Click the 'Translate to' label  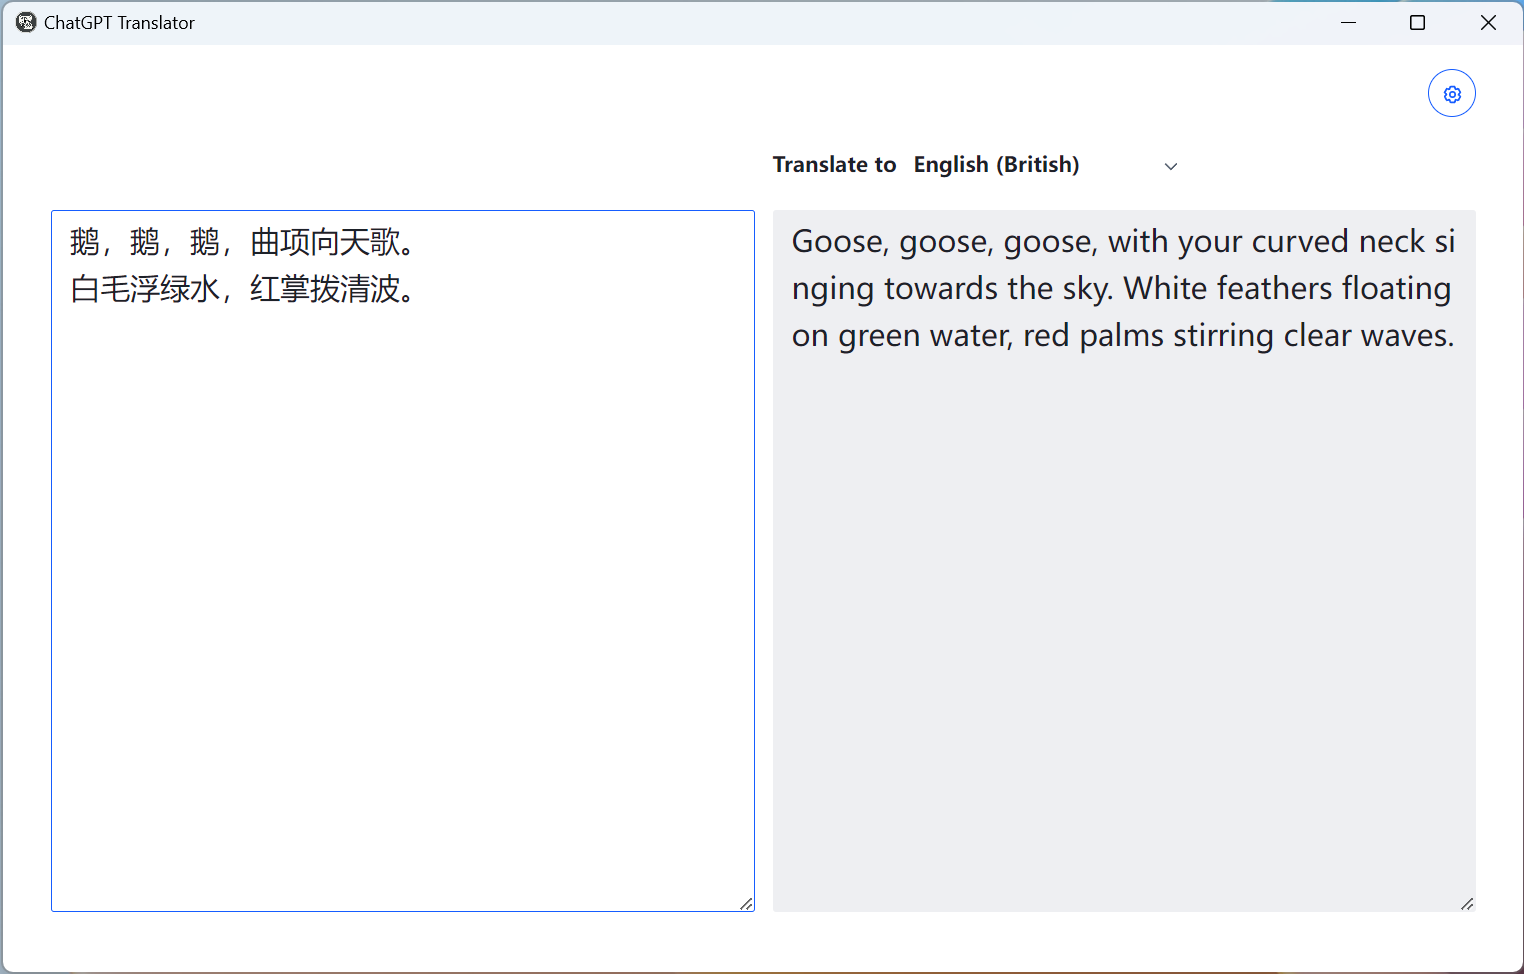point(834,165)
